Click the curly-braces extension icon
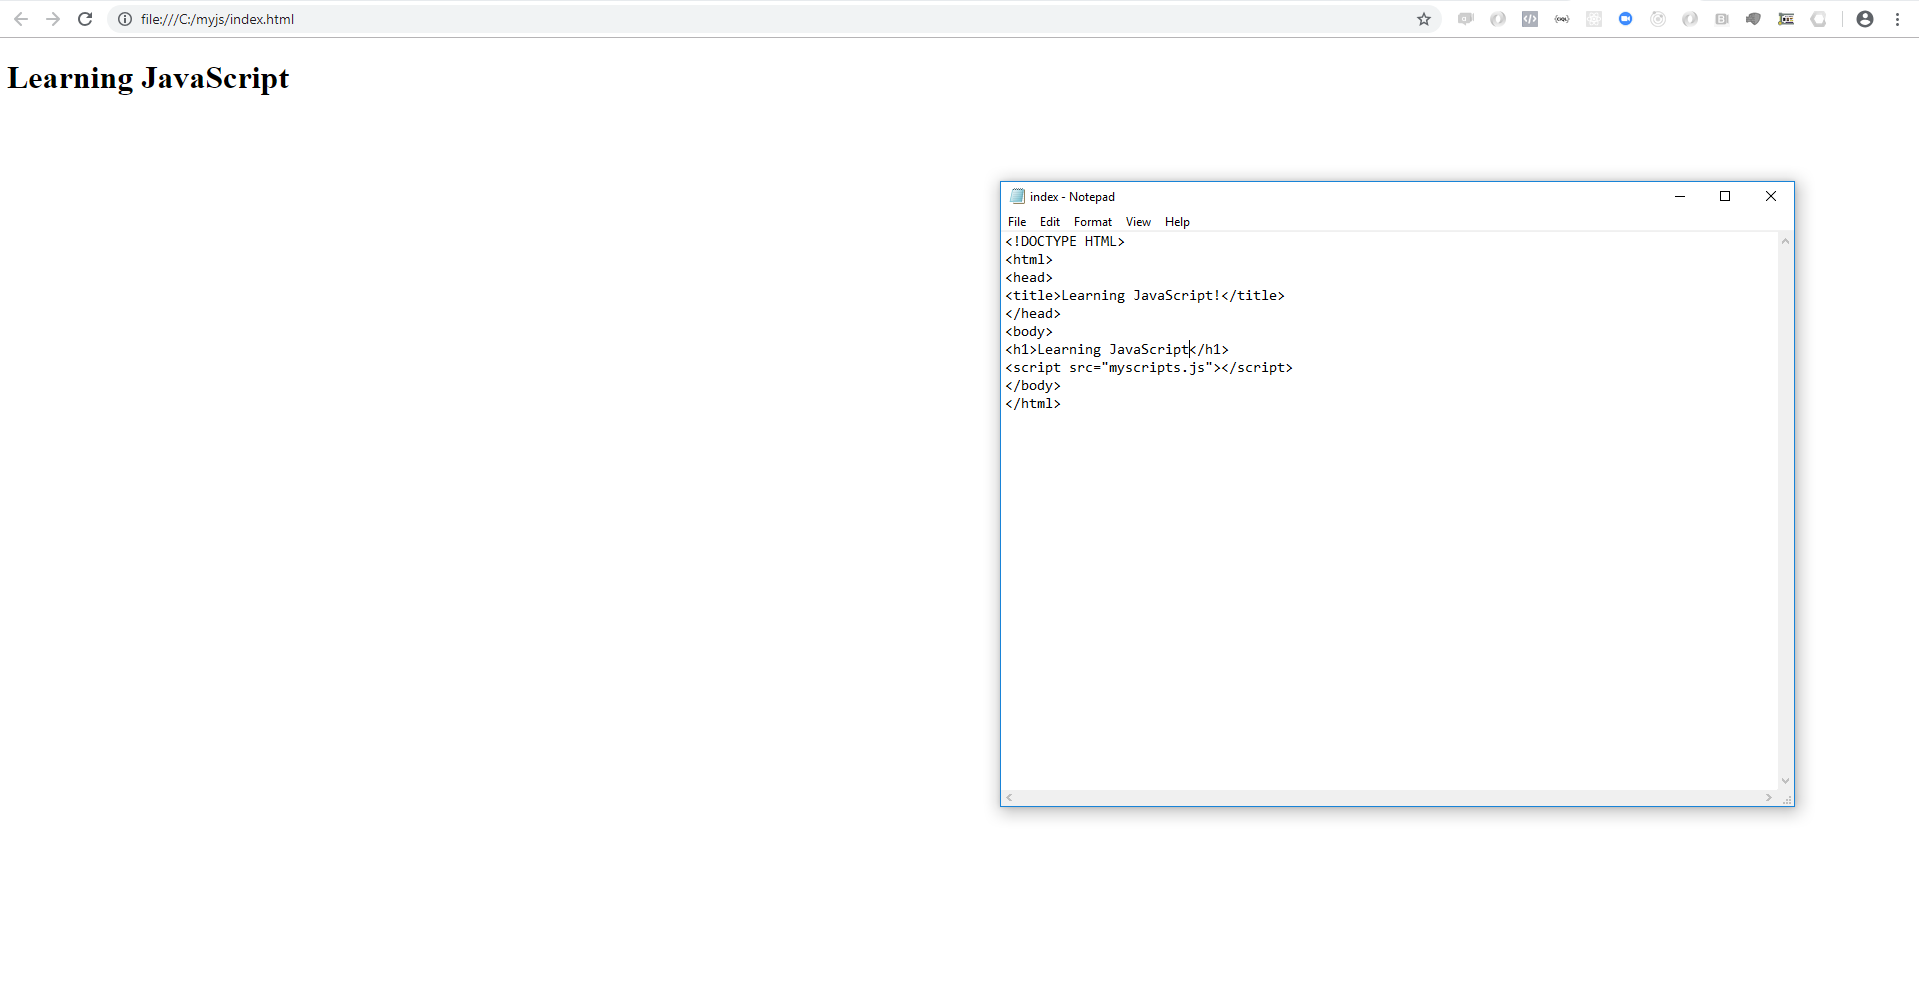 click(1562, 19)
